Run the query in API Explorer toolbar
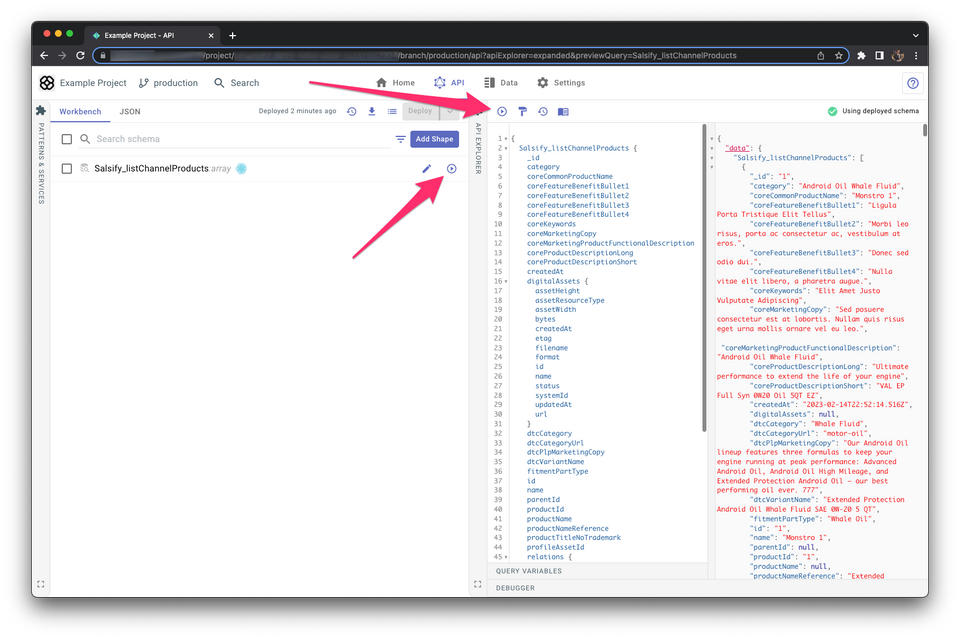 502,112
